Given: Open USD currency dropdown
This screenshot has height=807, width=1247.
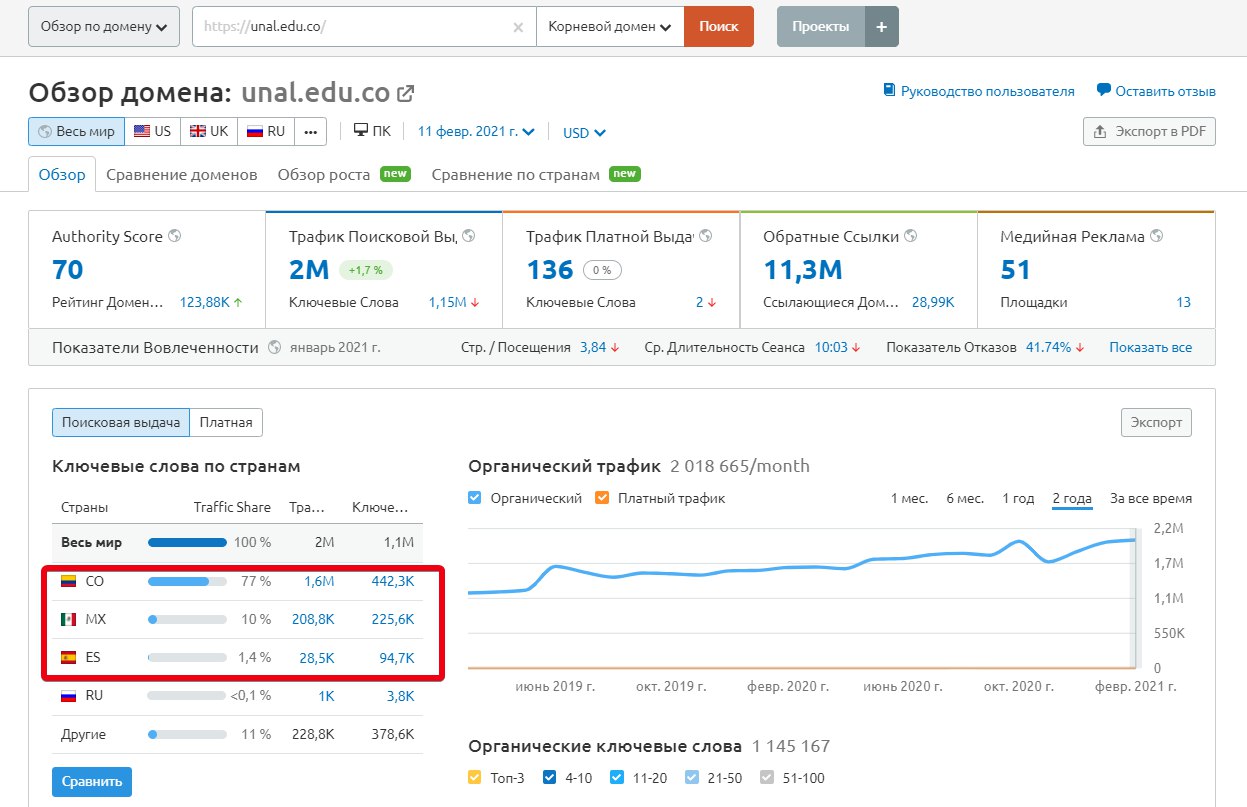Looking at the screenshot, I should pos(584,132).
